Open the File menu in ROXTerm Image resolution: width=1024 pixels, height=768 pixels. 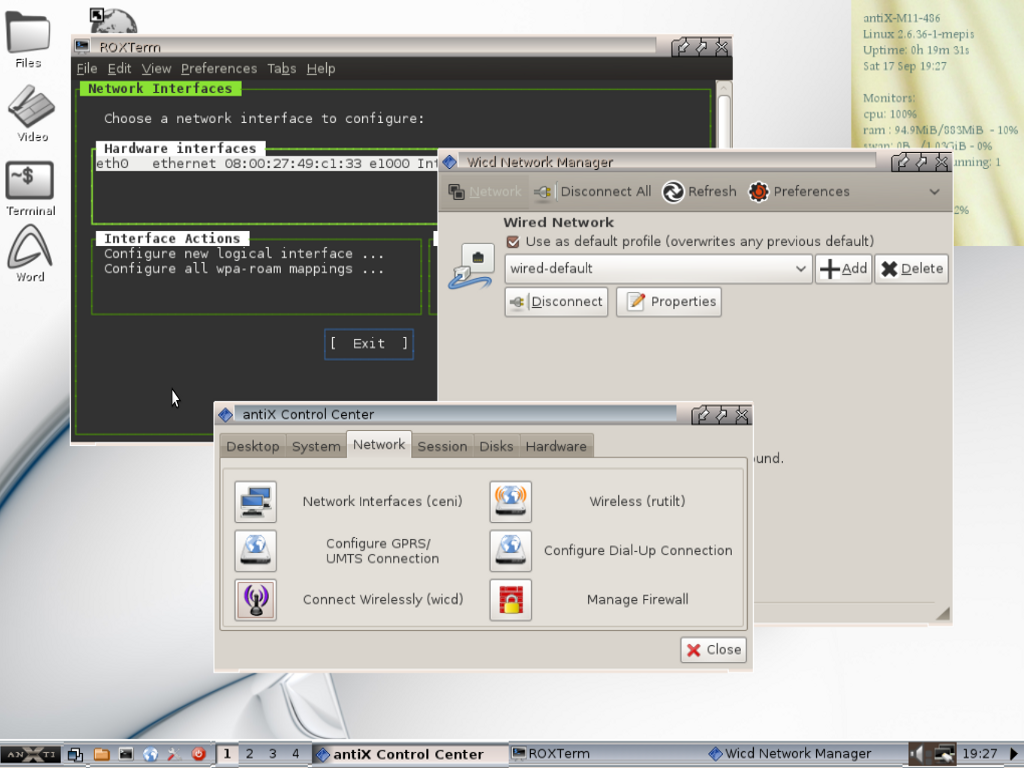pyautogui.click(x=86, y=69)
